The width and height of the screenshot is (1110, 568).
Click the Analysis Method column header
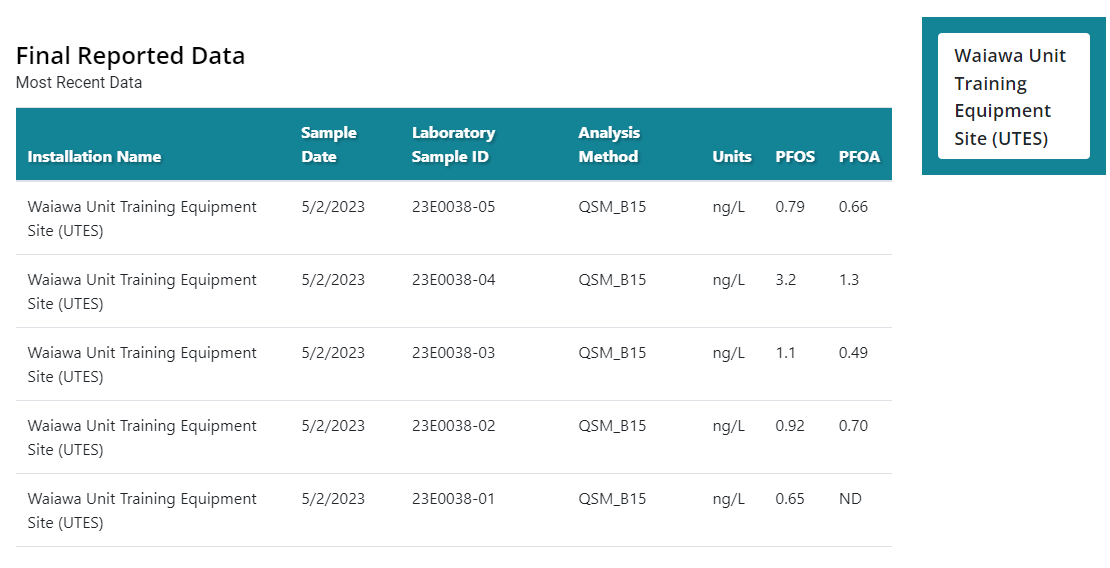coord(609,144)
